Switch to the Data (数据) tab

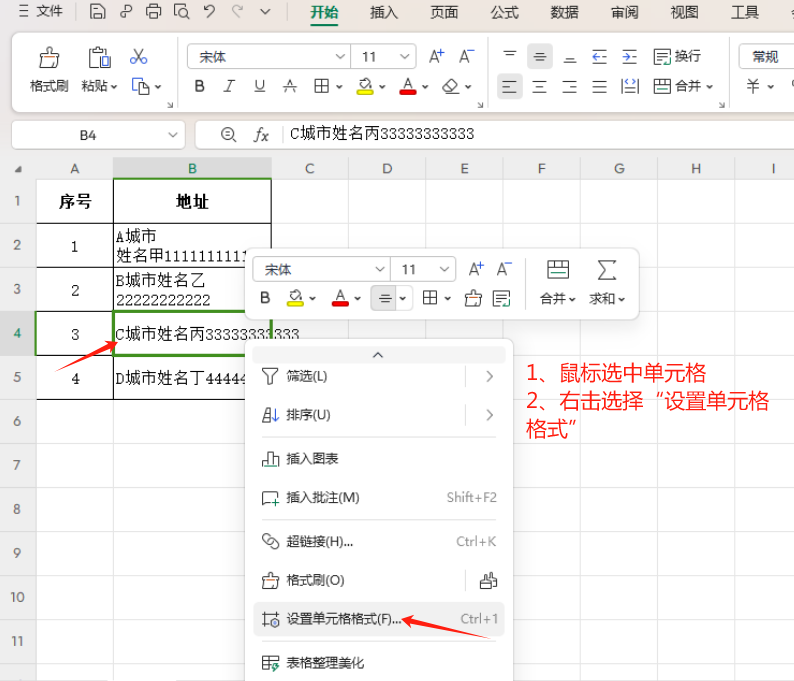(x=564, y=12)
